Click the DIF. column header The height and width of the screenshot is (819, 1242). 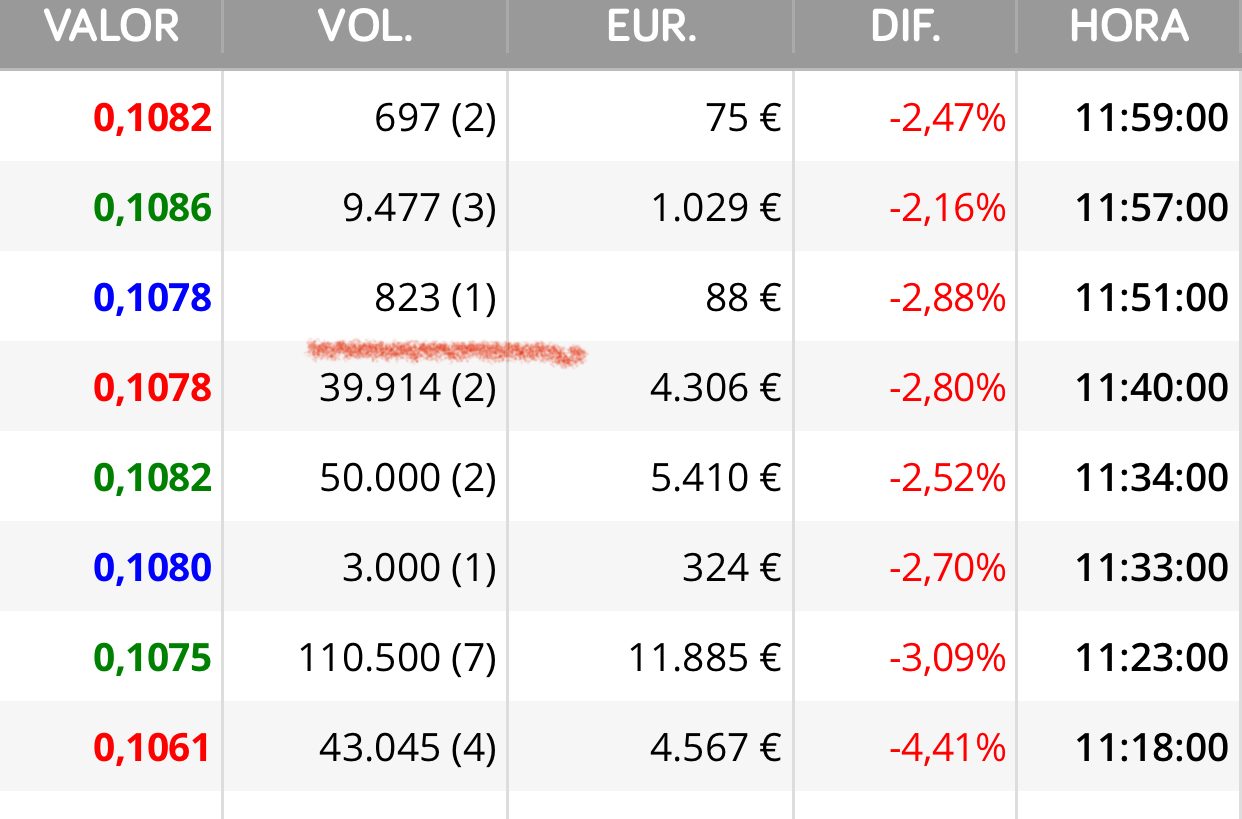pos(905,27)
